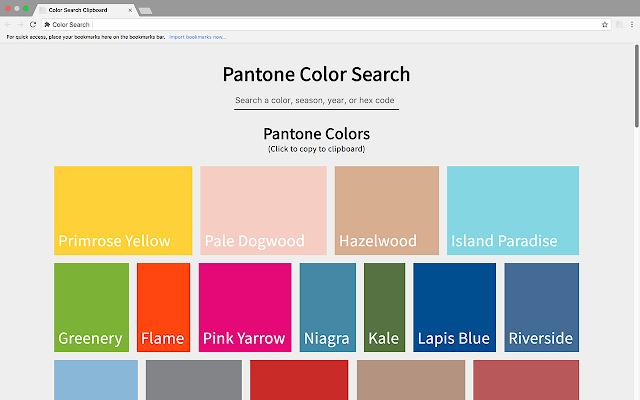
Task: Reload the page with refresh icon
Action: 33,24
